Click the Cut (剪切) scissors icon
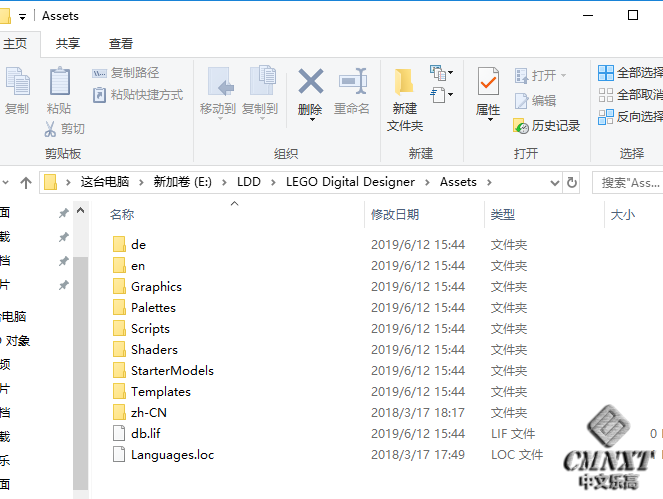Image resolution: width=663 pixels, height=499 pixels. (x=52, y=129)
